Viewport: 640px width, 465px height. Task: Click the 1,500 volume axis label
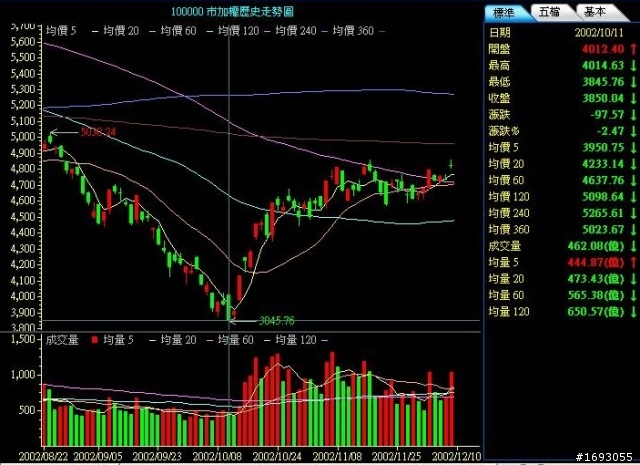23,339
